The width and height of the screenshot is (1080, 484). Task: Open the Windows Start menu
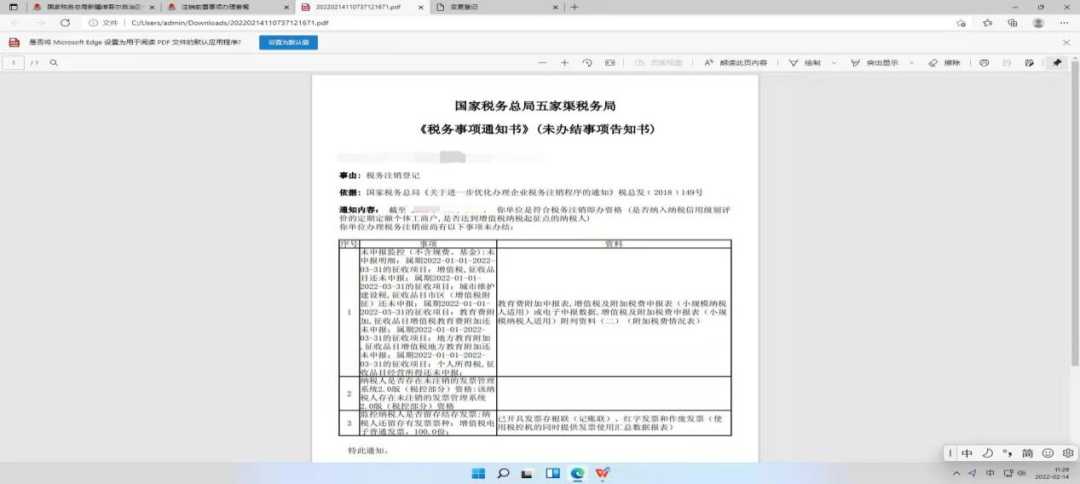coord(477,473)
